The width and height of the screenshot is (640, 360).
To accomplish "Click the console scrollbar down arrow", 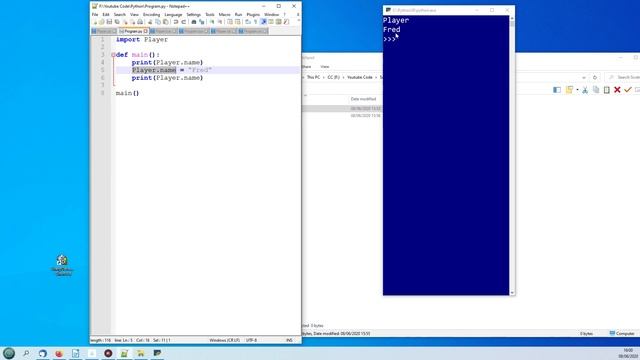I will 512,292.
